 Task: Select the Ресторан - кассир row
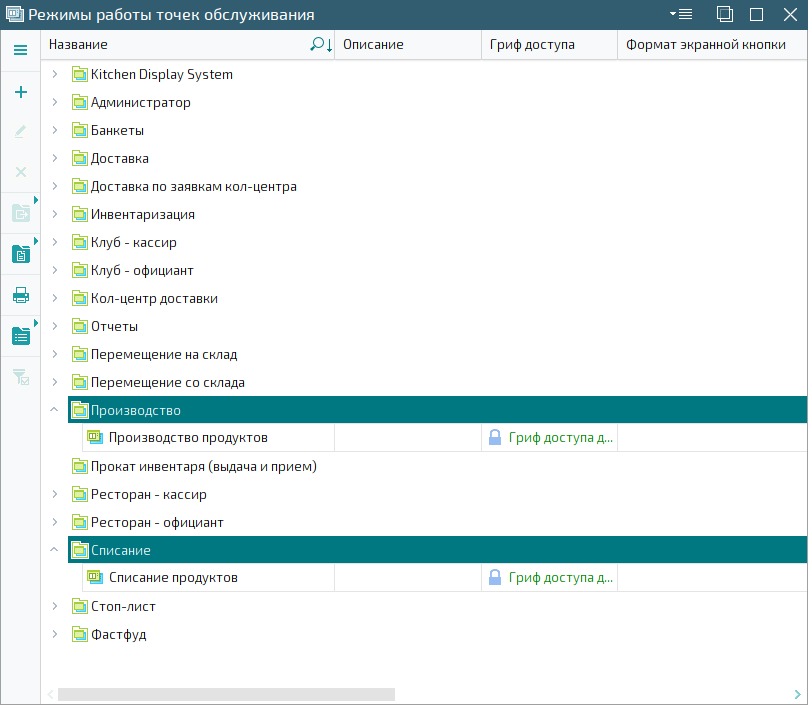(437, 494)
